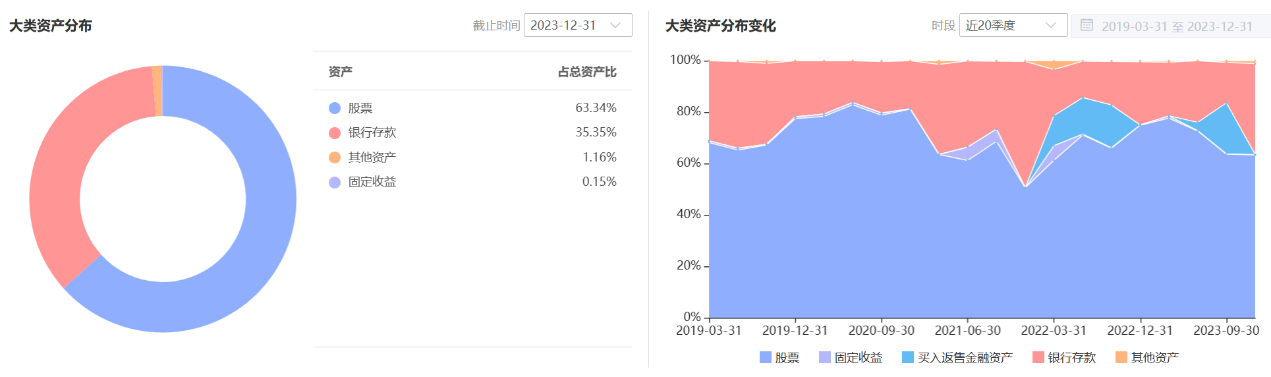The height and width of the screenshot is (377, 1271).
Task: Click the chevron arrow in the date selector
Action: 614,25
